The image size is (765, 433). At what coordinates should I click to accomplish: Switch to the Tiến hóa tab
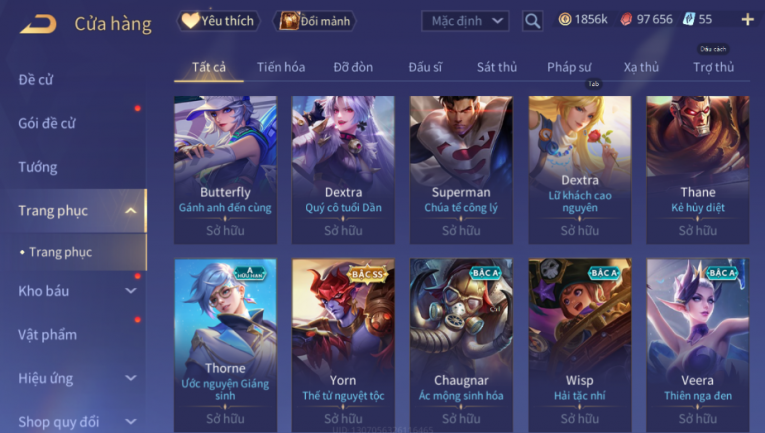(x=281, y=67)
